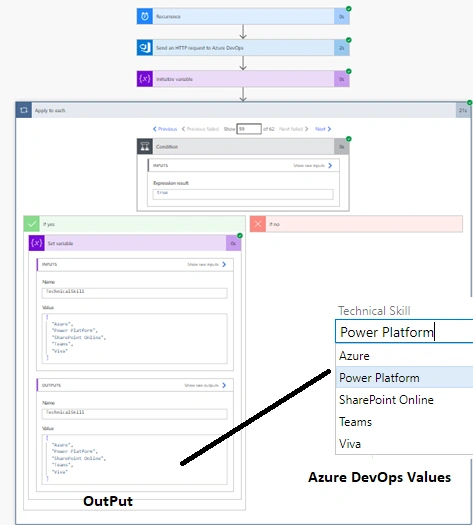473x525 pixels.
Task: Collapse the Condition step header
Action: 243,147
